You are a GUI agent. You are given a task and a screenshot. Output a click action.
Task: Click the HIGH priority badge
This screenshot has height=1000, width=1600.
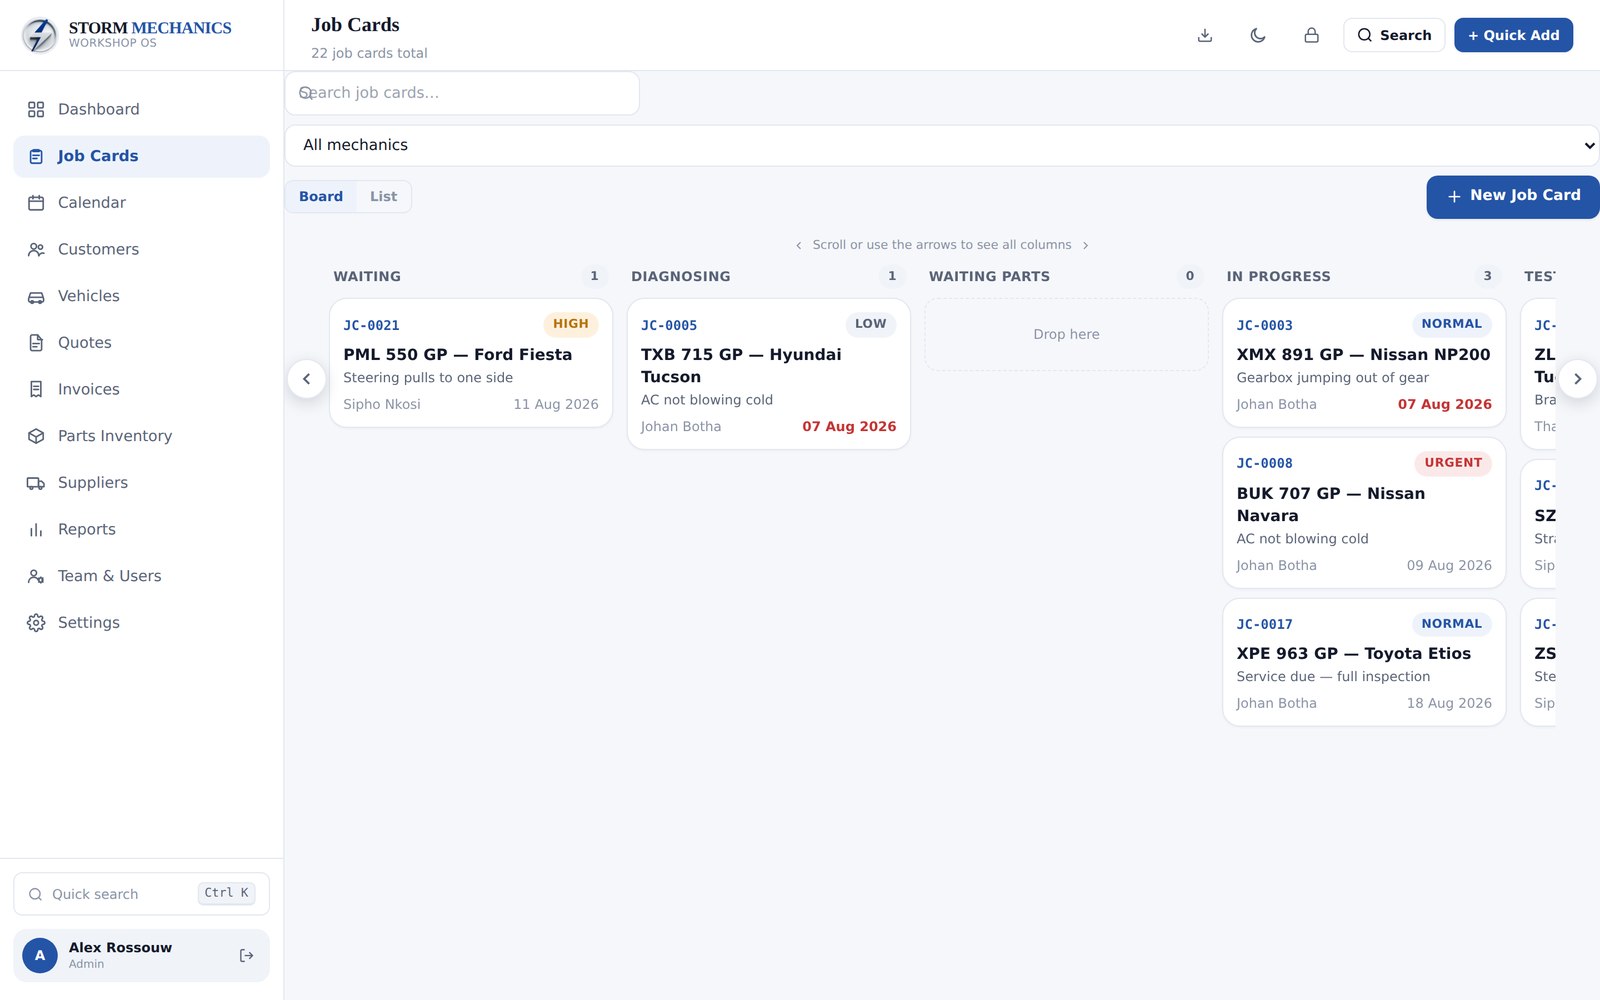[571, 324]
